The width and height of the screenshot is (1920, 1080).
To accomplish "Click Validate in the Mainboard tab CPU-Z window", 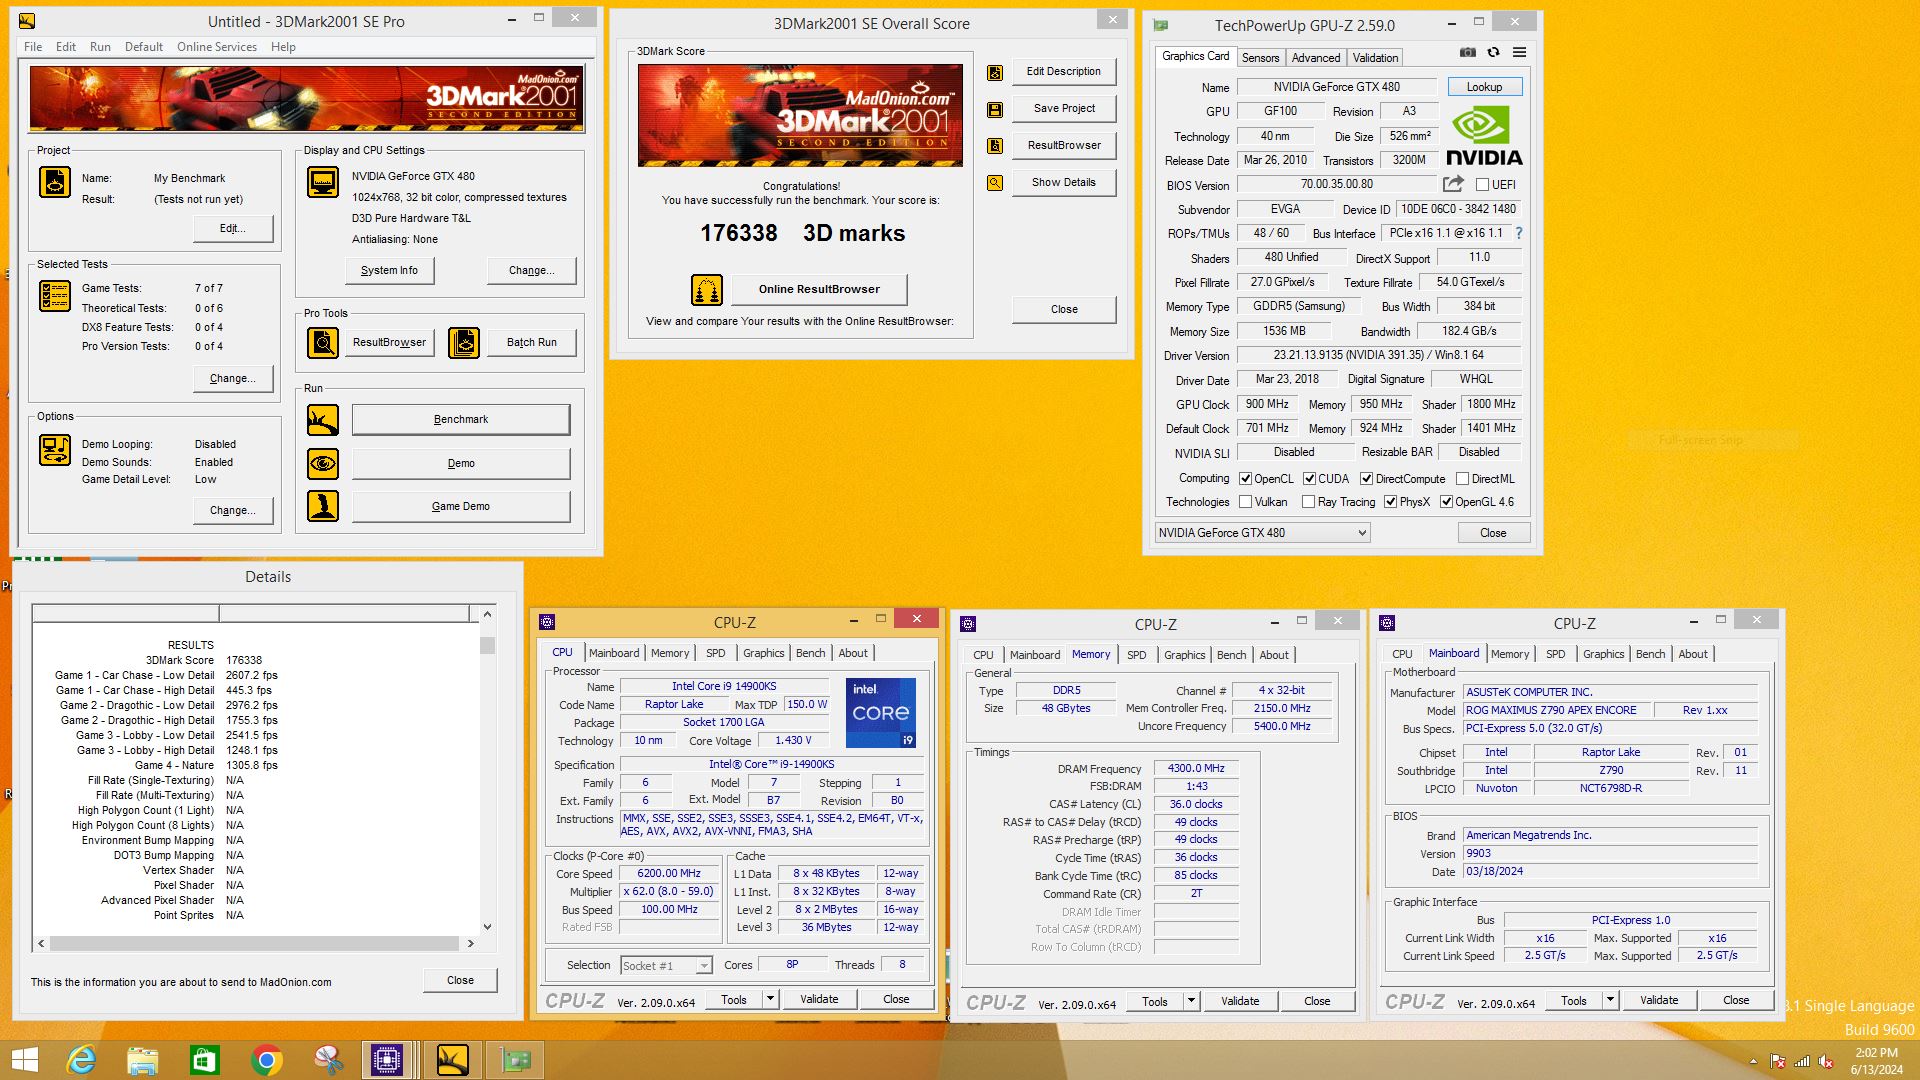I will [1659, 1000].
